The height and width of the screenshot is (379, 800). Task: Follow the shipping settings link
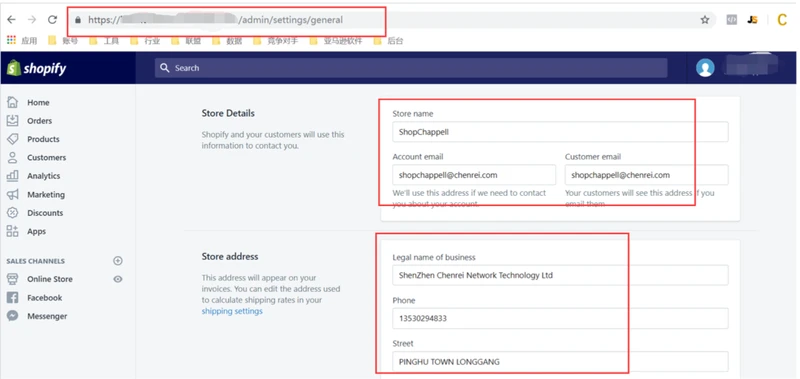pyautogui.click(x=232, y=311)
